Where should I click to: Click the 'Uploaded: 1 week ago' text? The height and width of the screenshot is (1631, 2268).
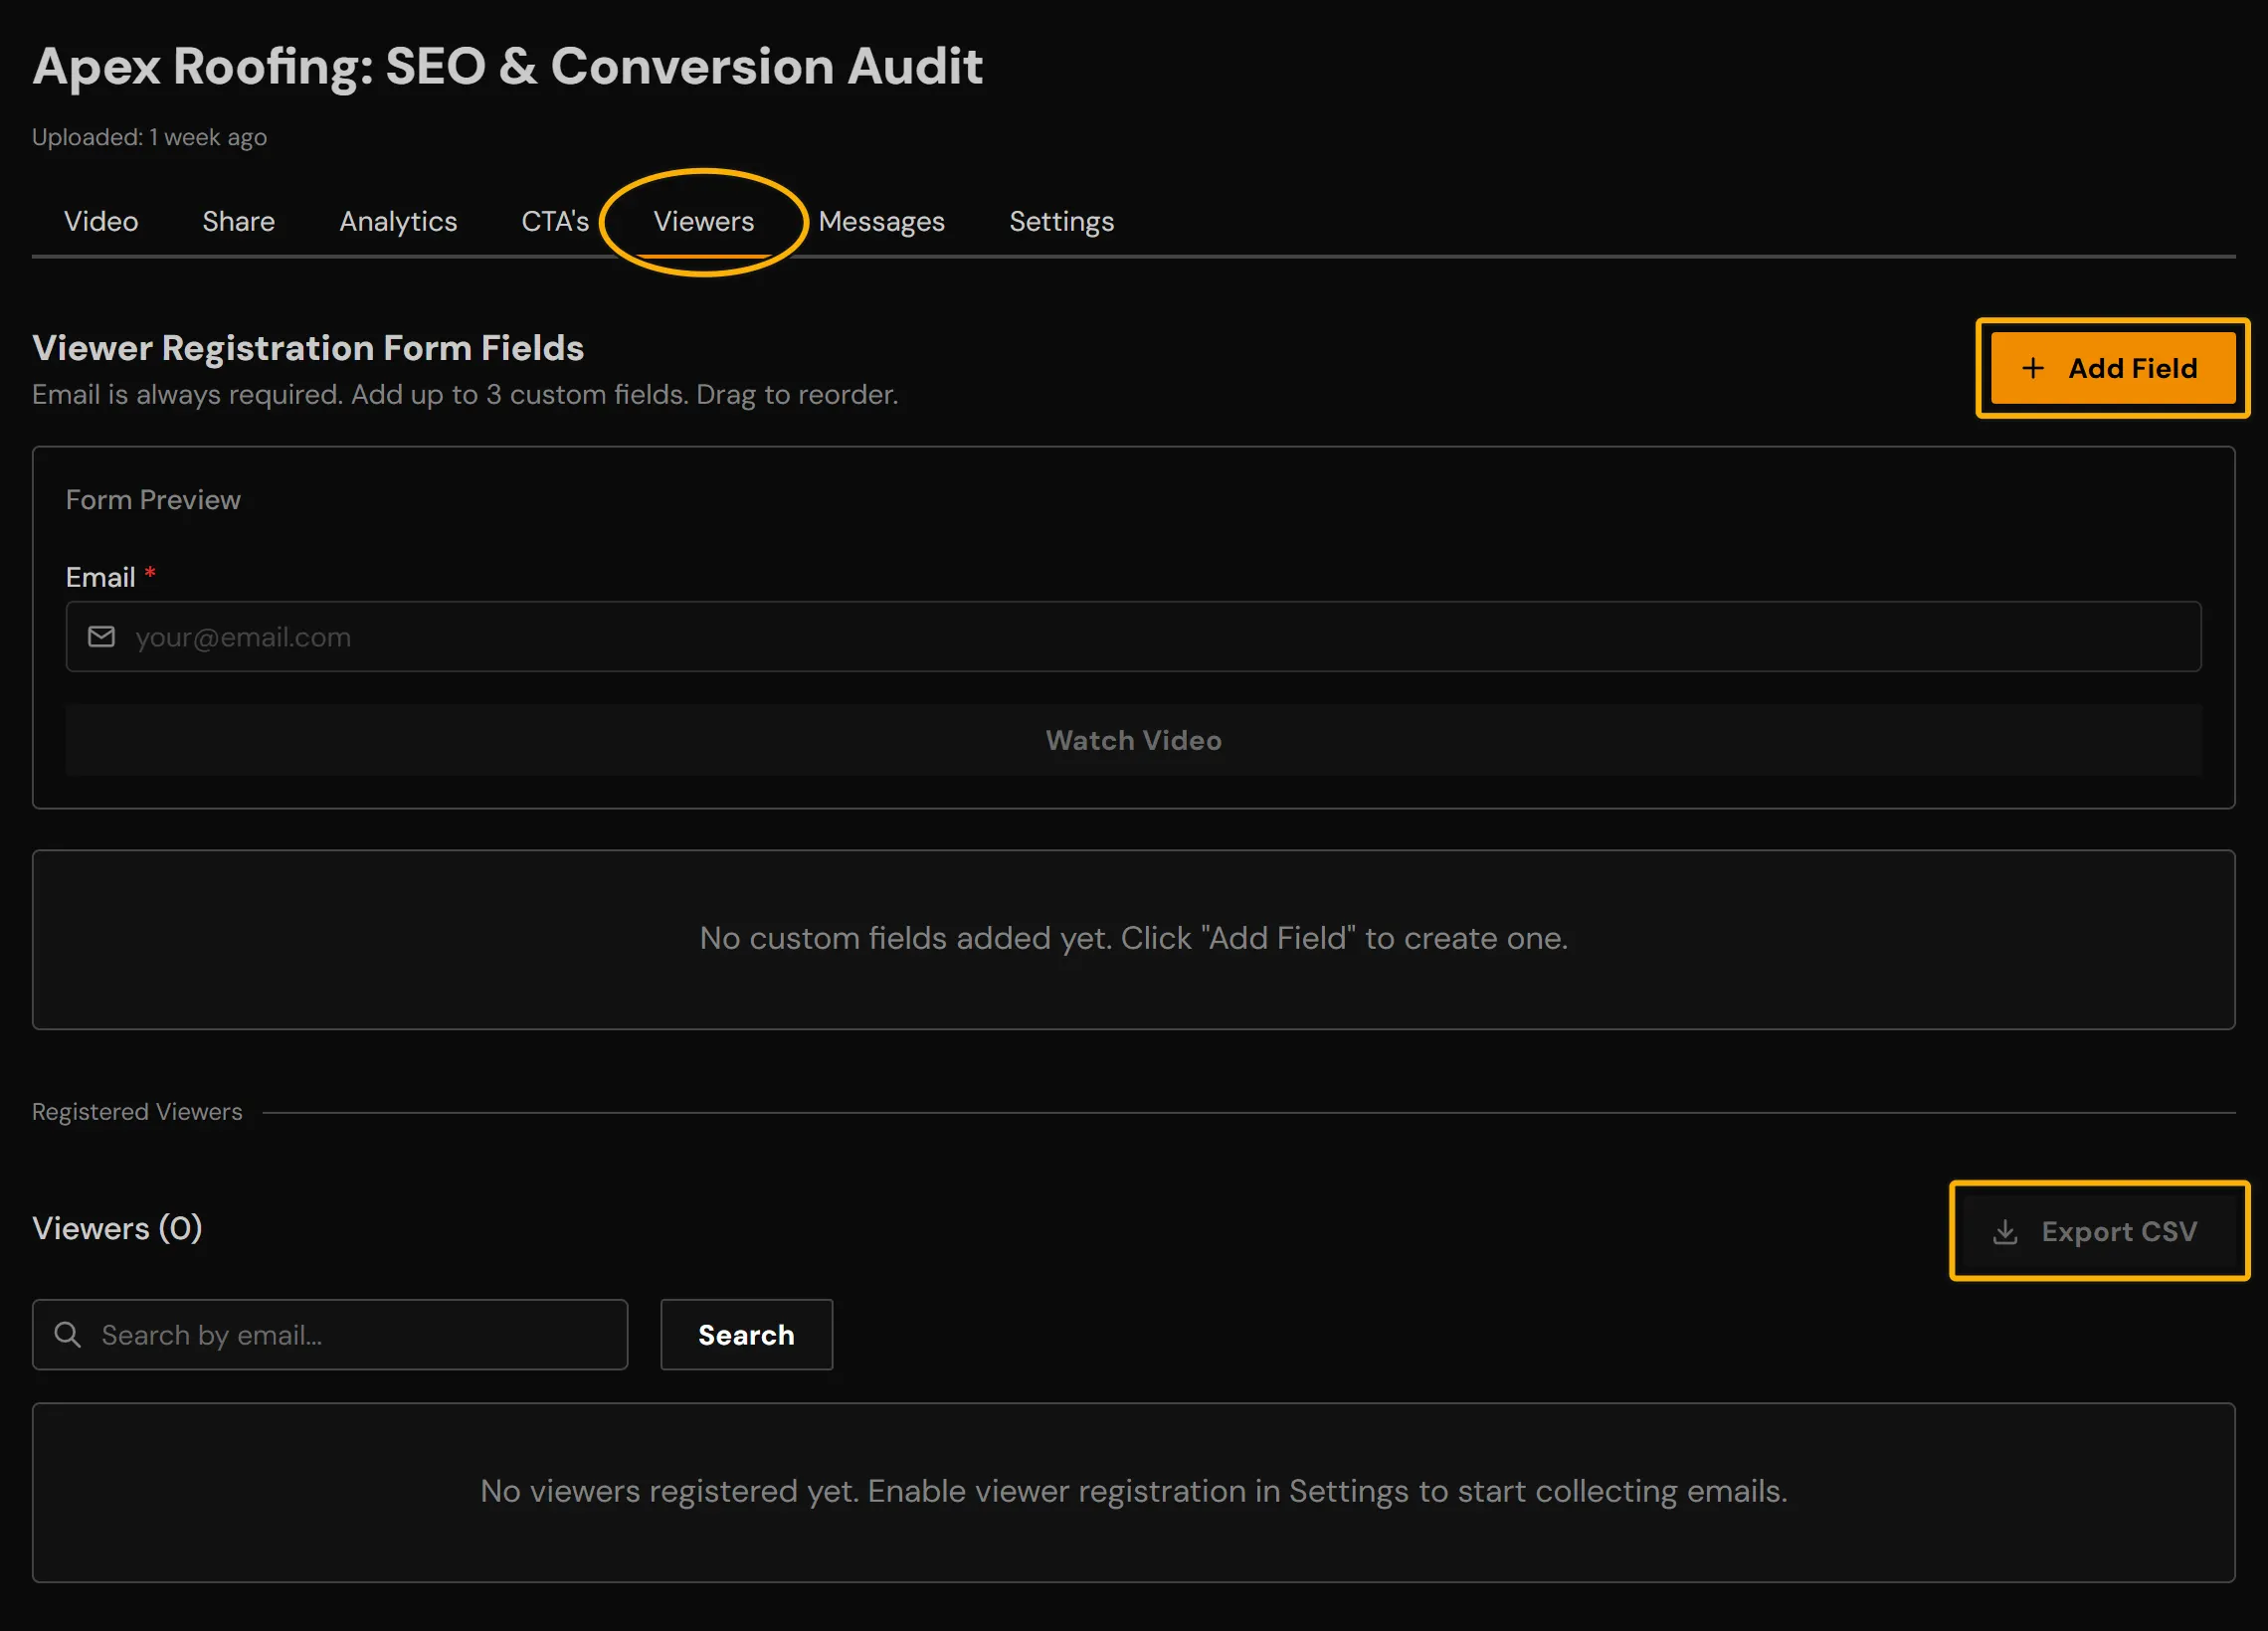149,137
